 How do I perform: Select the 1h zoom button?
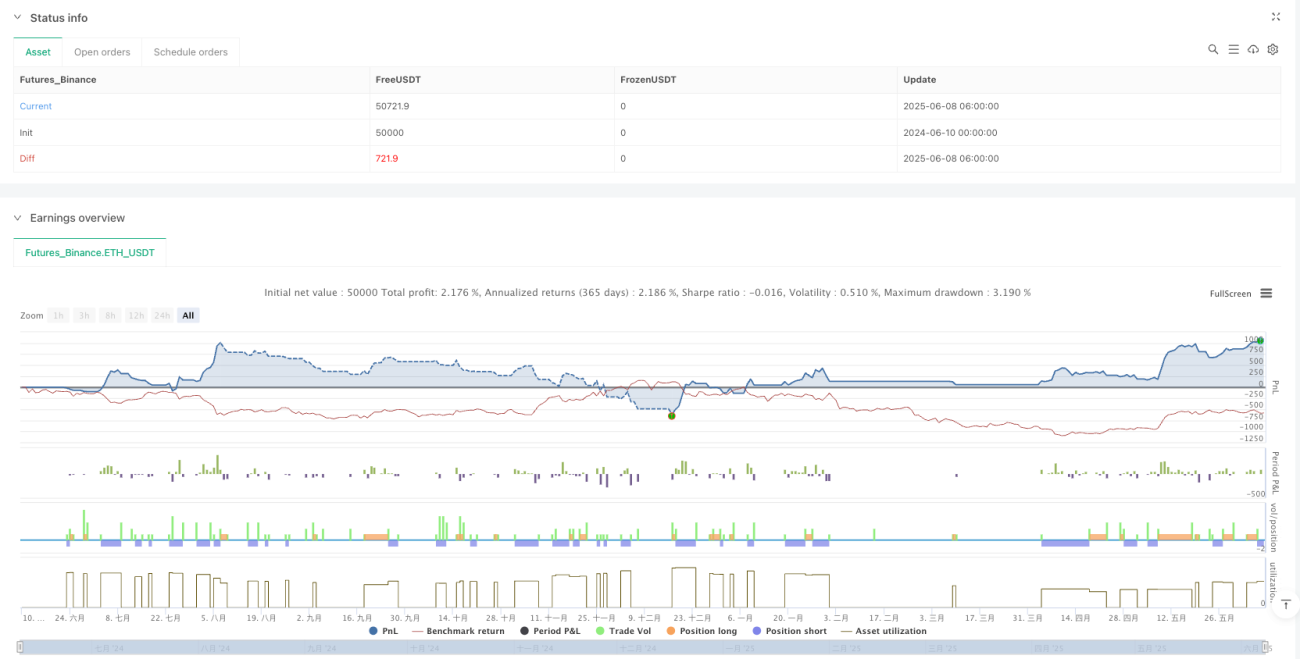pyautogui.click(x=60, y=315)
